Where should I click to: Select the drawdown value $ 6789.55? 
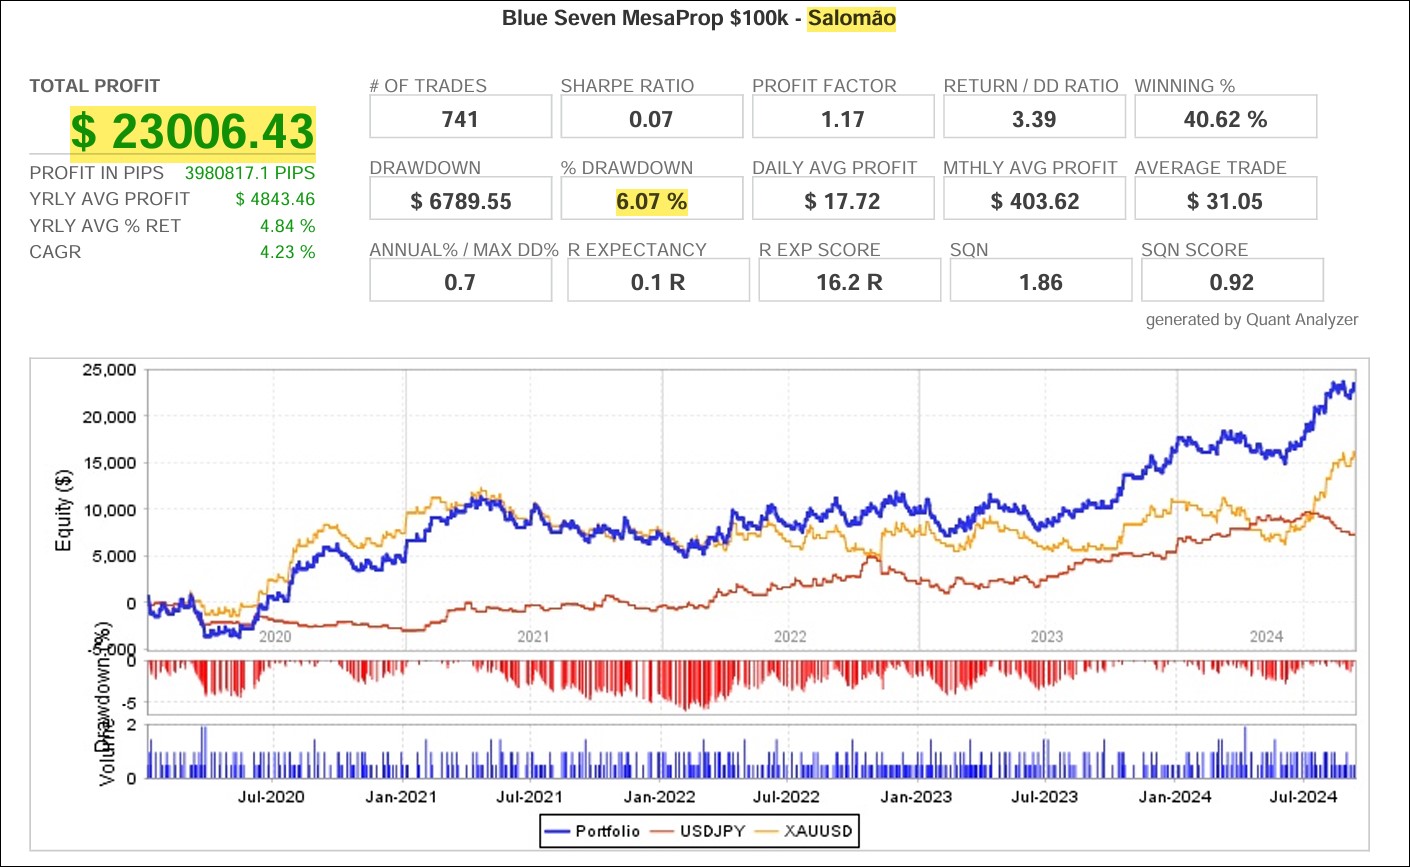pyautogui.click(x=461, y=201)
